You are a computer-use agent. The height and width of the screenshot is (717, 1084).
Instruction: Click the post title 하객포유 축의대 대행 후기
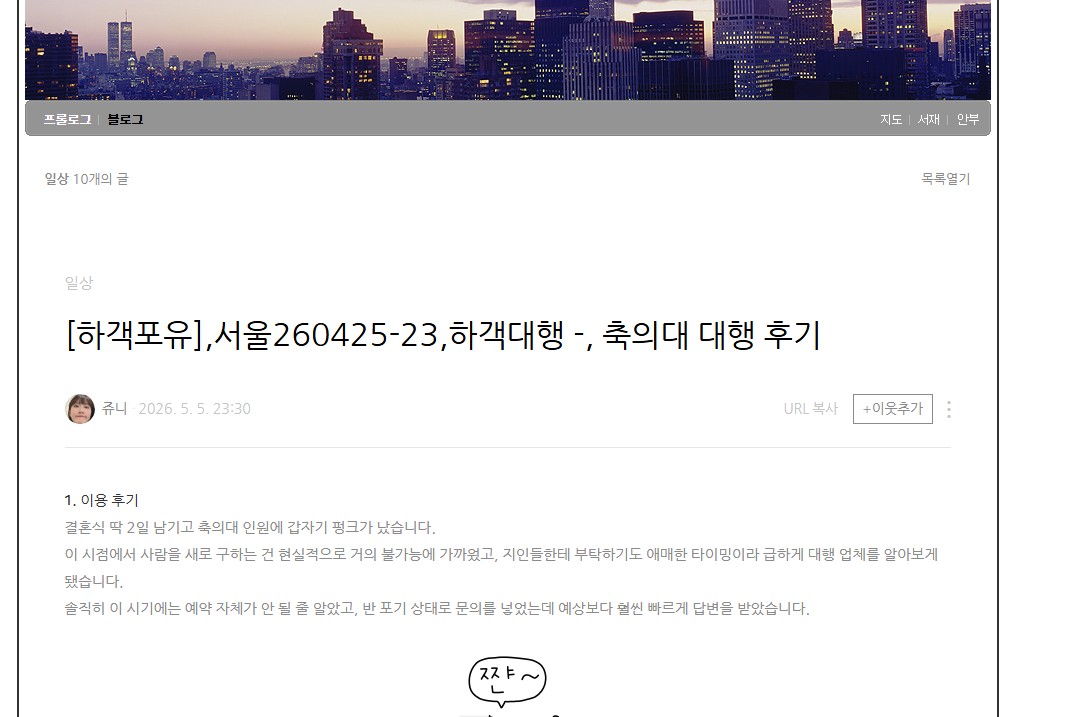point(442,335)
